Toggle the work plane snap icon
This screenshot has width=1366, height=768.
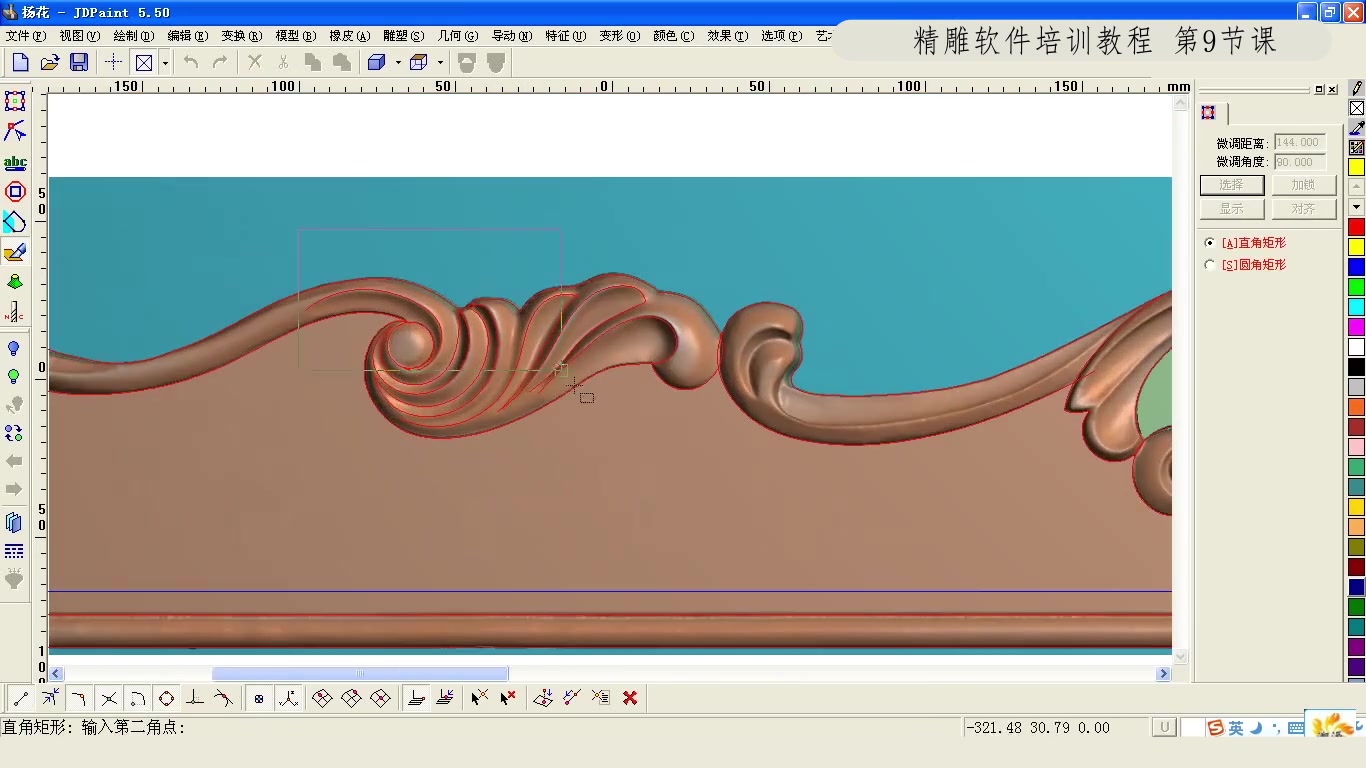tap(417, 698)
